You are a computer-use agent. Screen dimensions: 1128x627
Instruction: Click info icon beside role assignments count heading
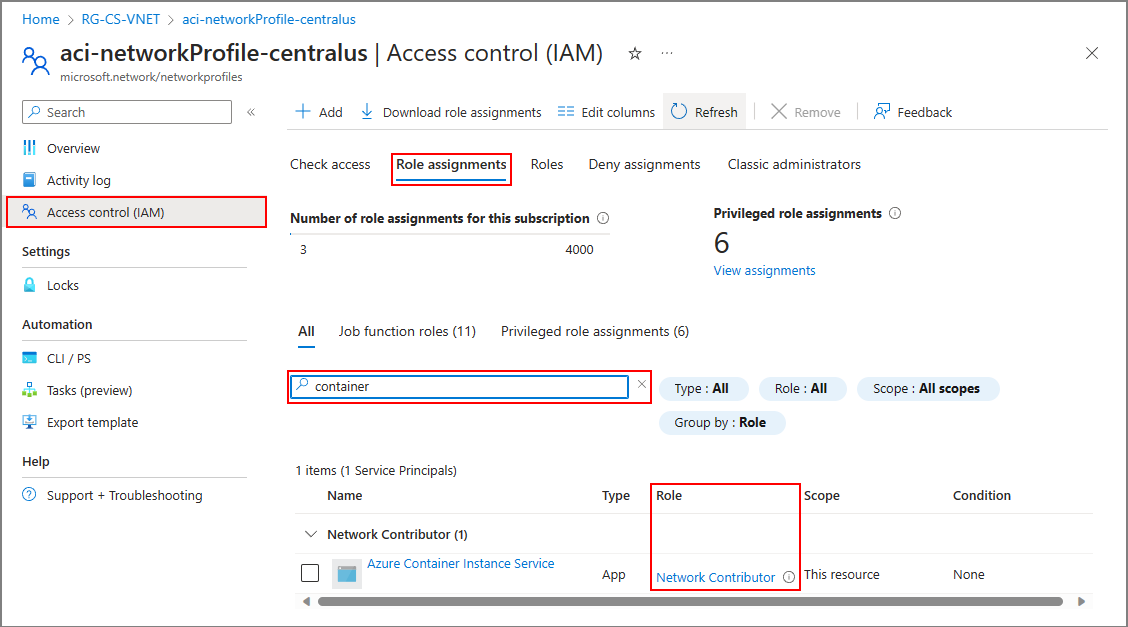click(x=603, y=218)
